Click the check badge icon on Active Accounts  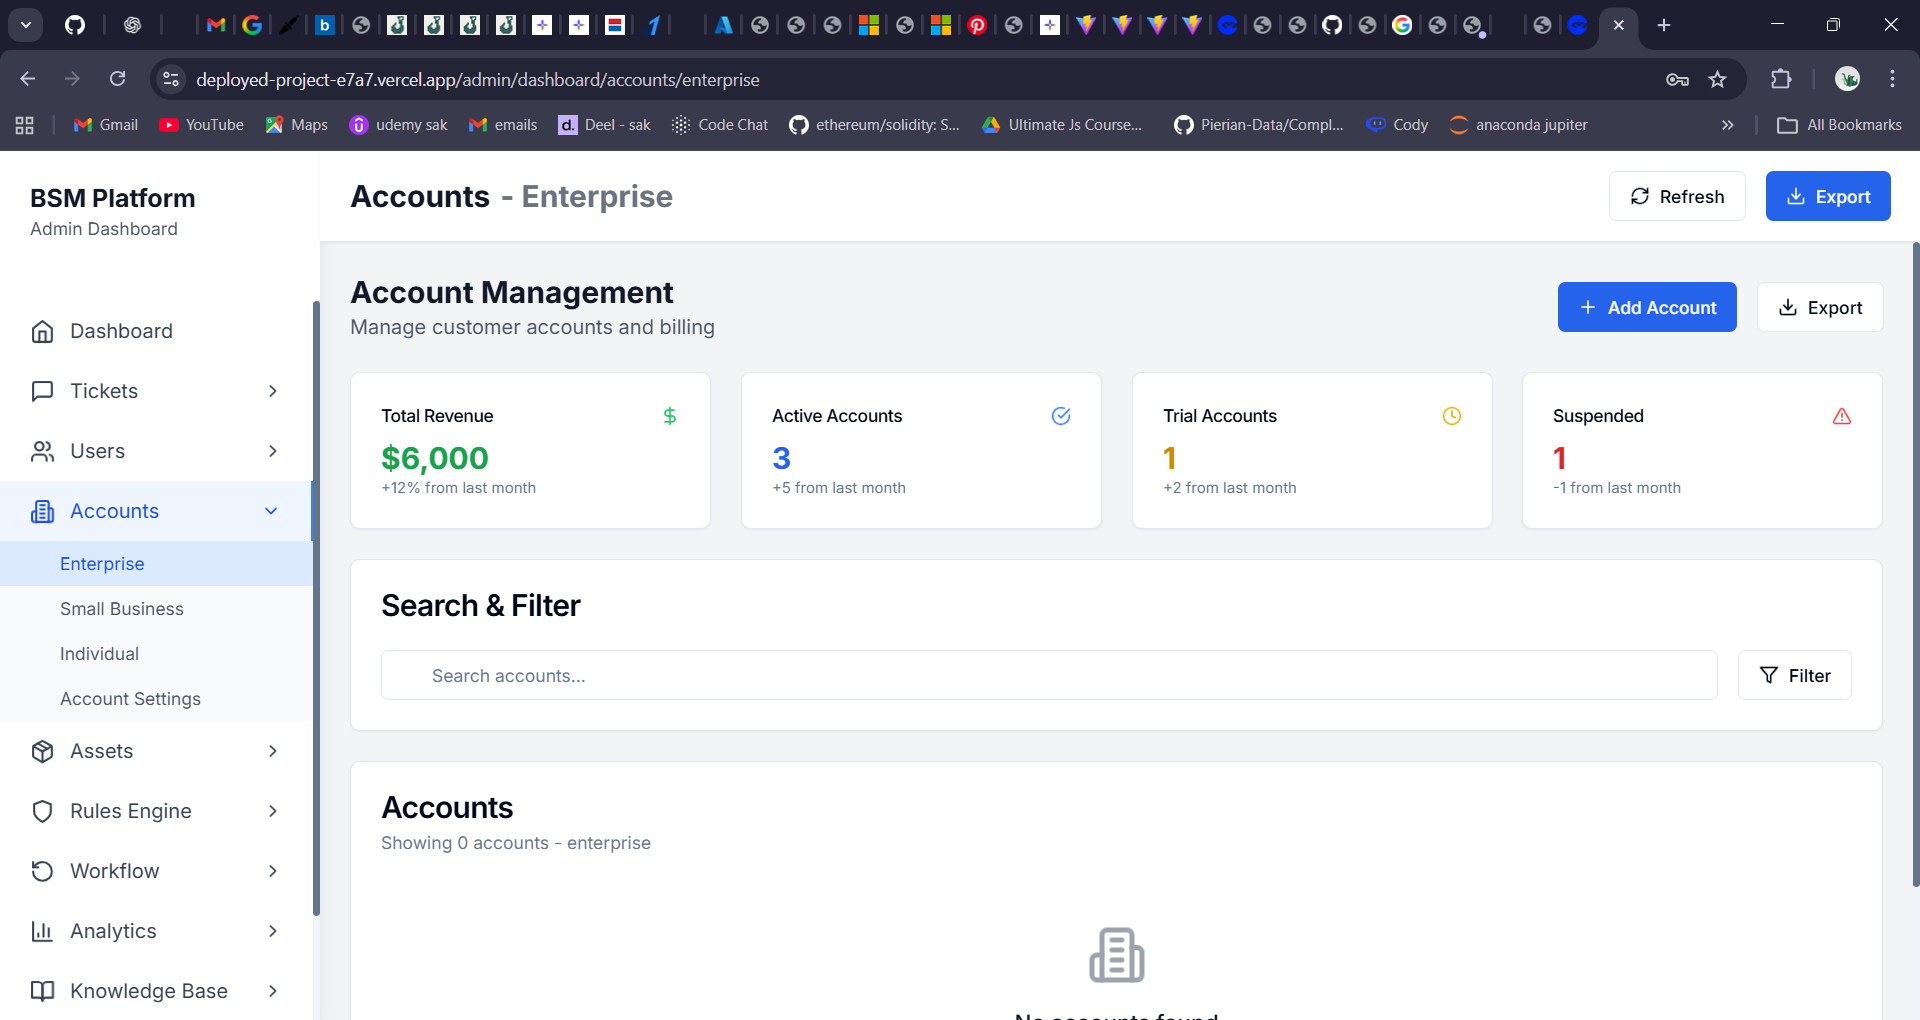1061,416
